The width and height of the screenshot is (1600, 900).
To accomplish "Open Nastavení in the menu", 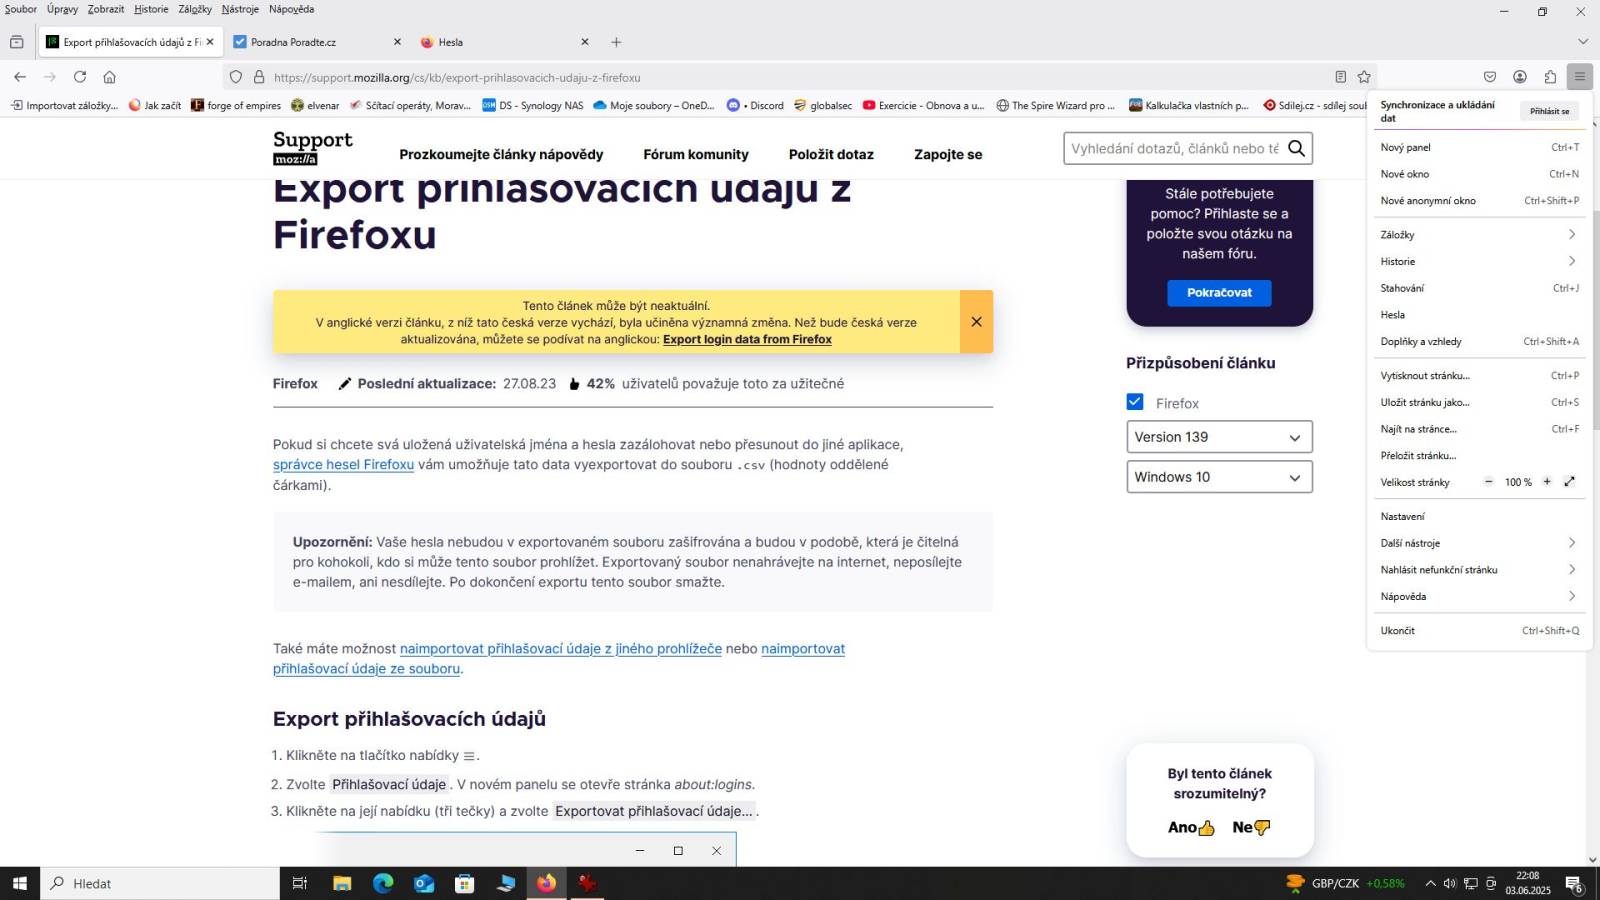I will pyautogui.click(x=1479, y=517).
